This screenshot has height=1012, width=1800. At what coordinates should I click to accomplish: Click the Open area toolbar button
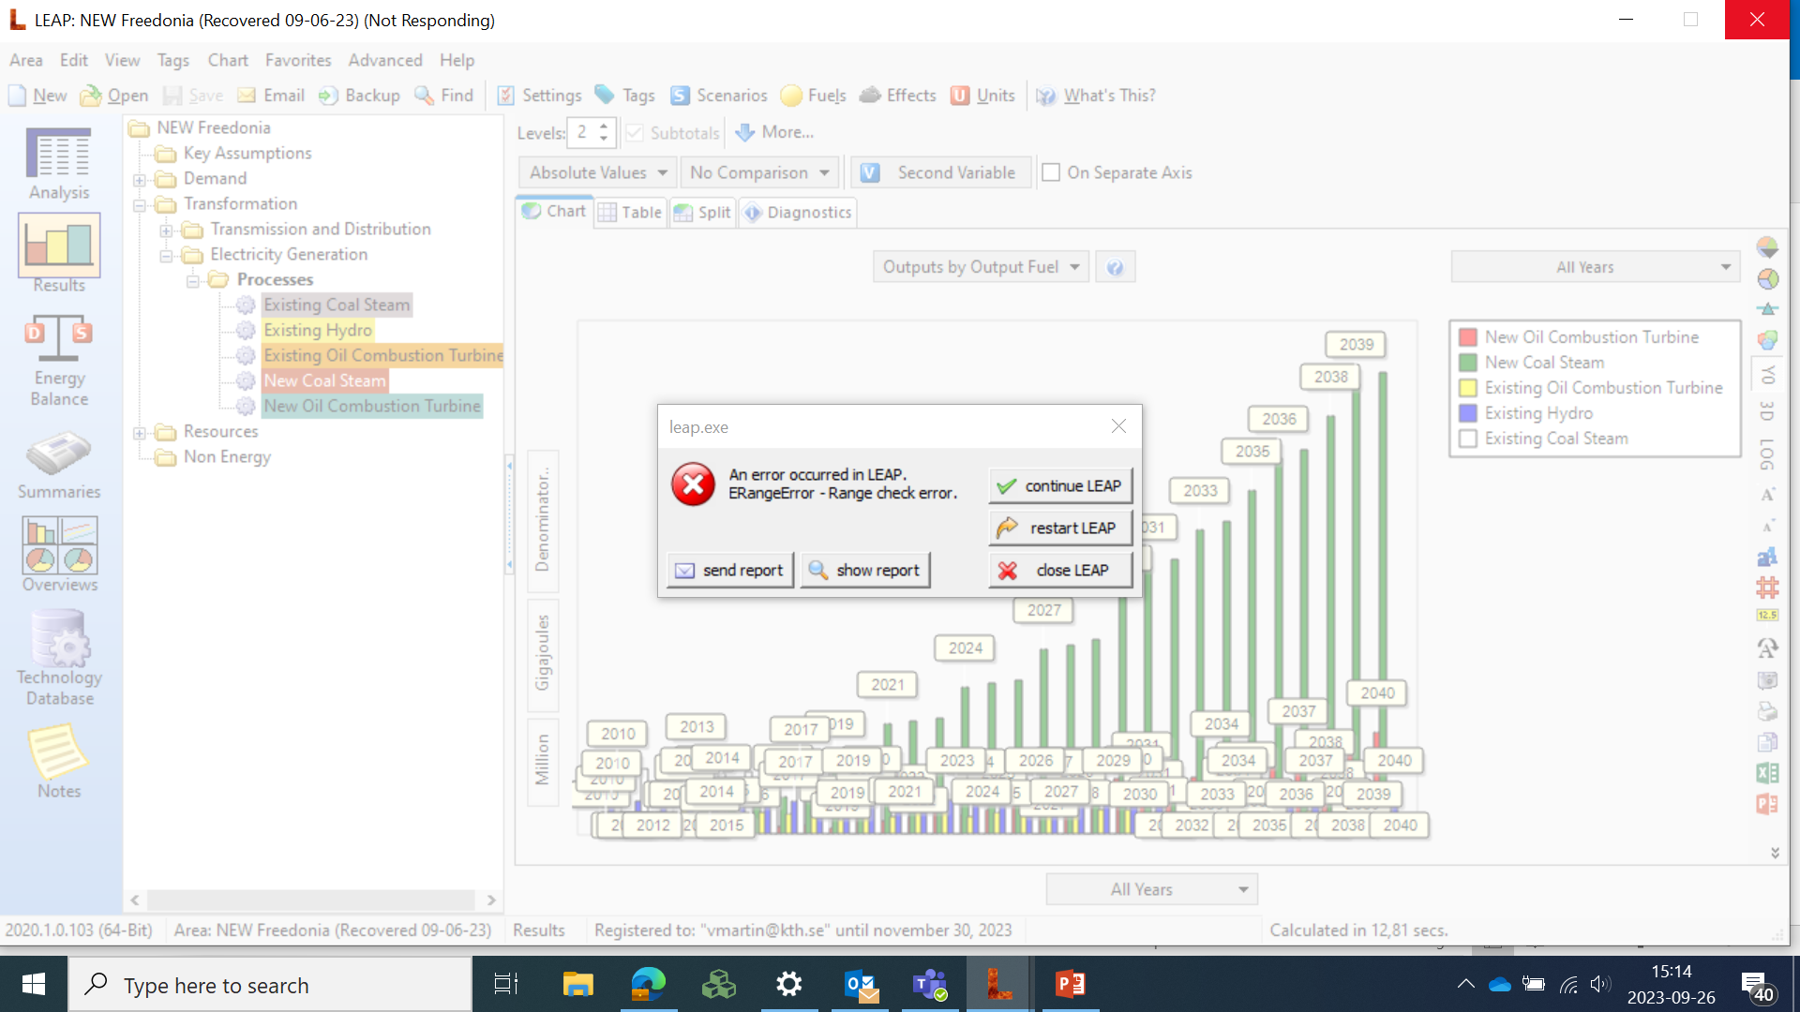114,95
